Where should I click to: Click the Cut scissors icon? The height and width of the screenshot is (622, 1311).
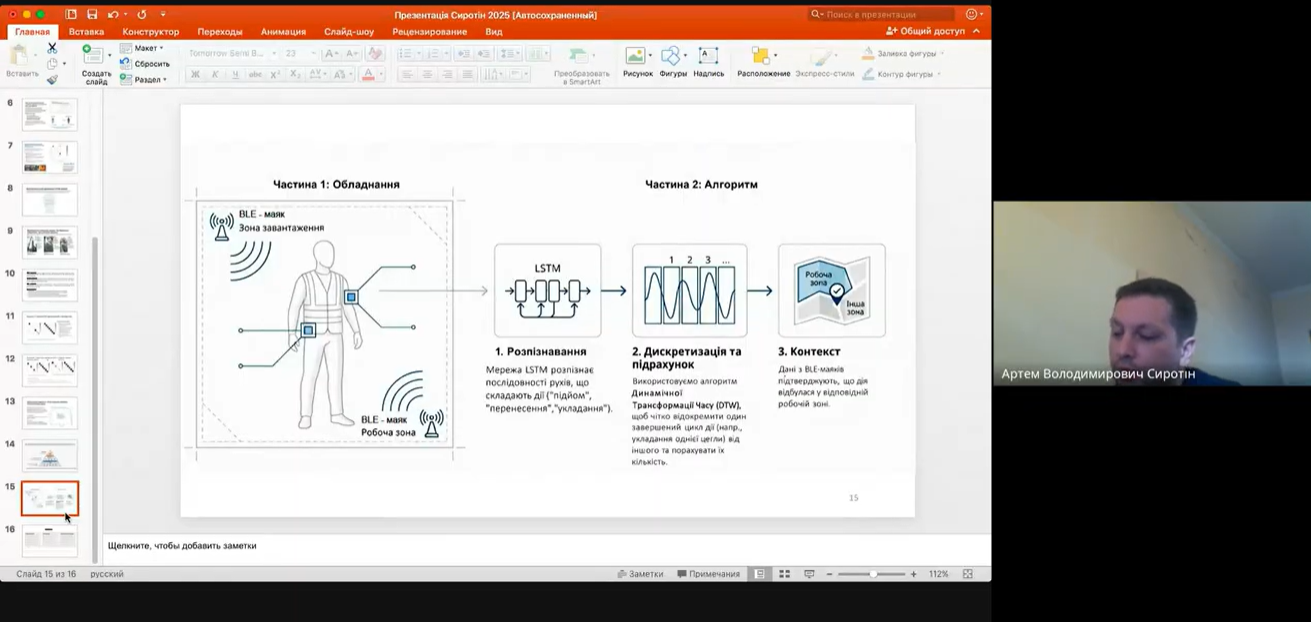(52, 48)
